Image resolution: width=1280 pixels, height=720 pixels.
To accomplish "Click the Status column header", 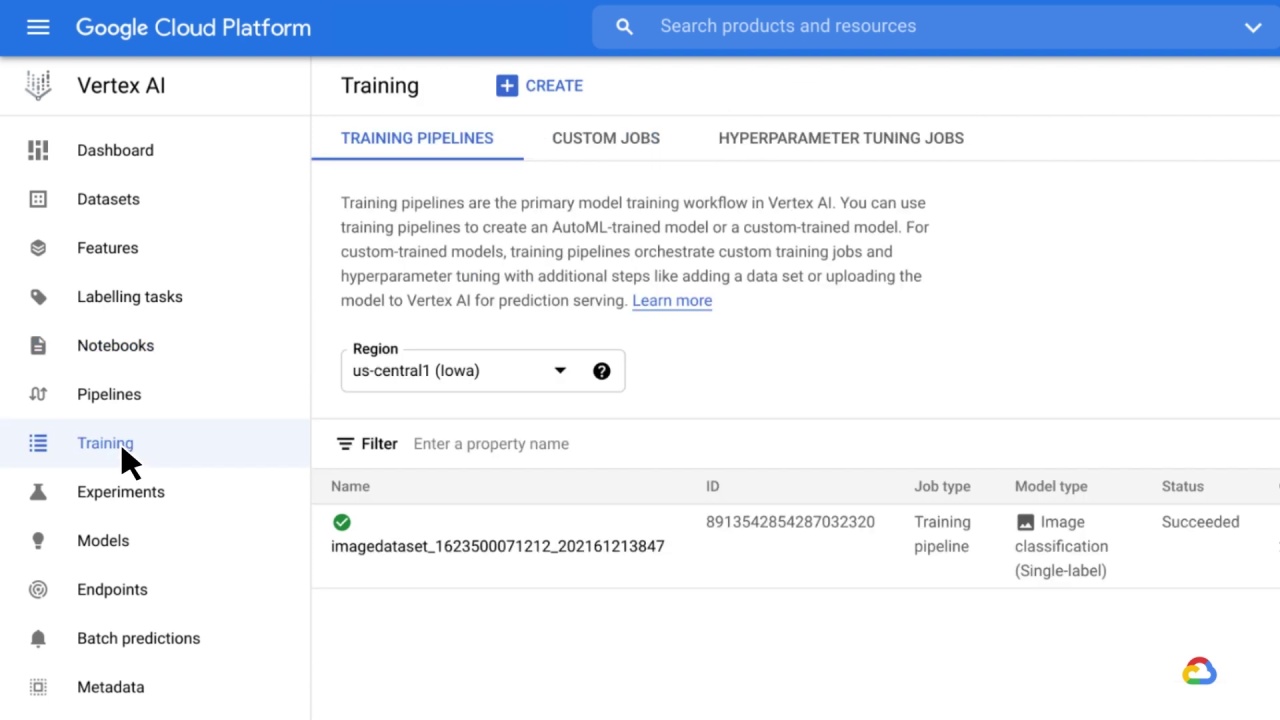I will tap(1182, 486).
